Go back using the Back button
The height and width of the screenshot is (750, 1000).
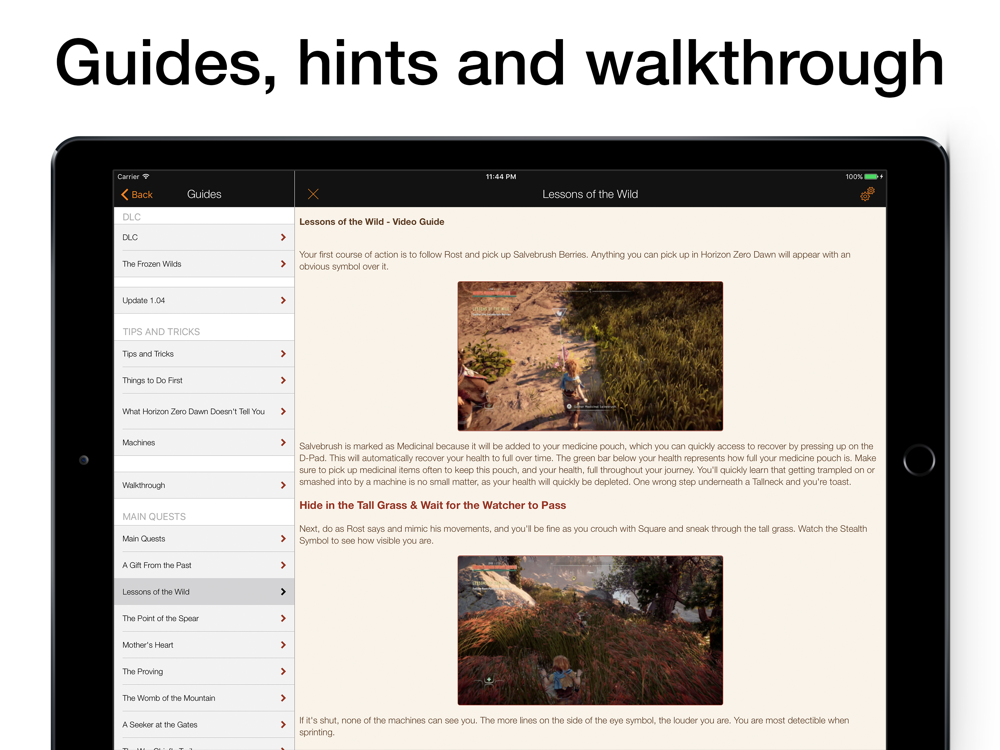pos(137,195)
